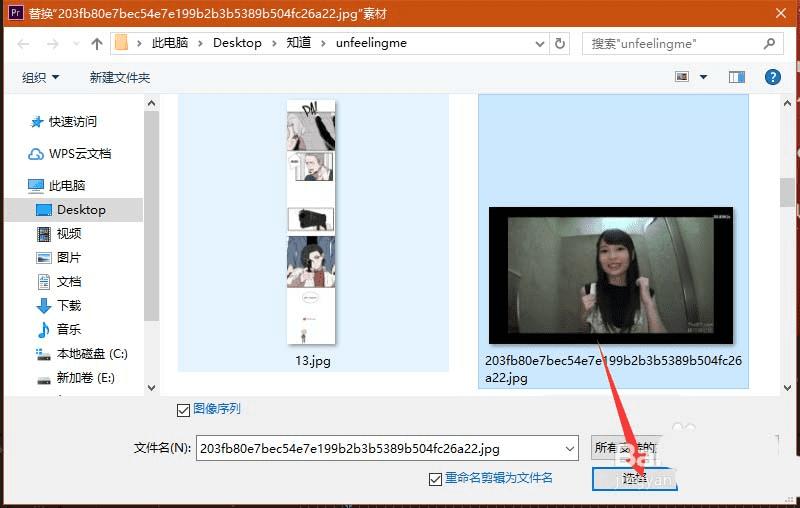Click the 新建文件夹 button

120,78
